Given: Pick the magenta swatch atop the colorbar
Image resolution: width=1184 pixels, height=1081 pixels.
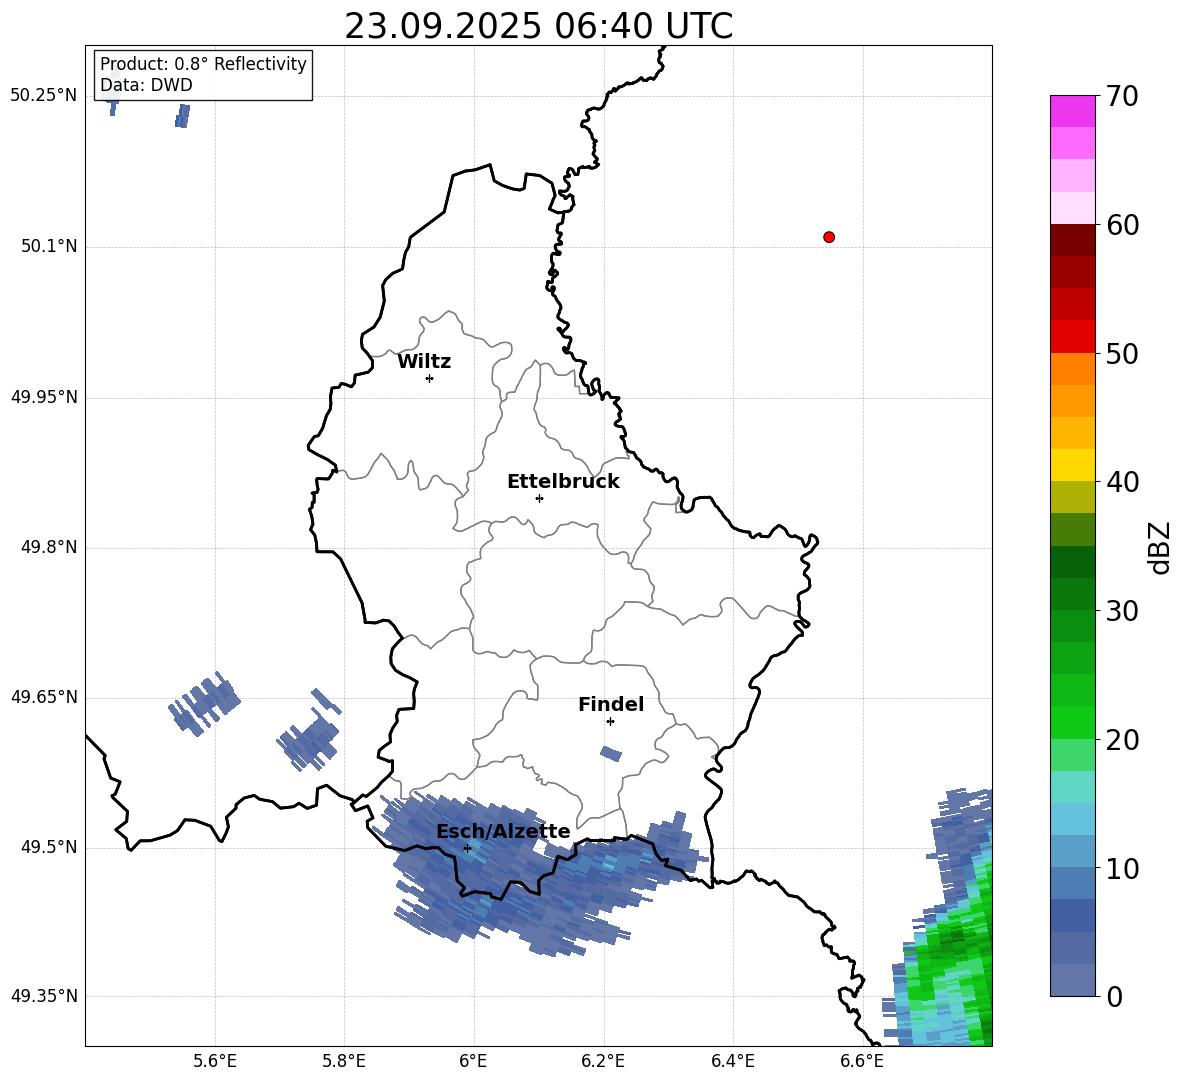Looking at the screenshot, I should tap(1072, 111).
